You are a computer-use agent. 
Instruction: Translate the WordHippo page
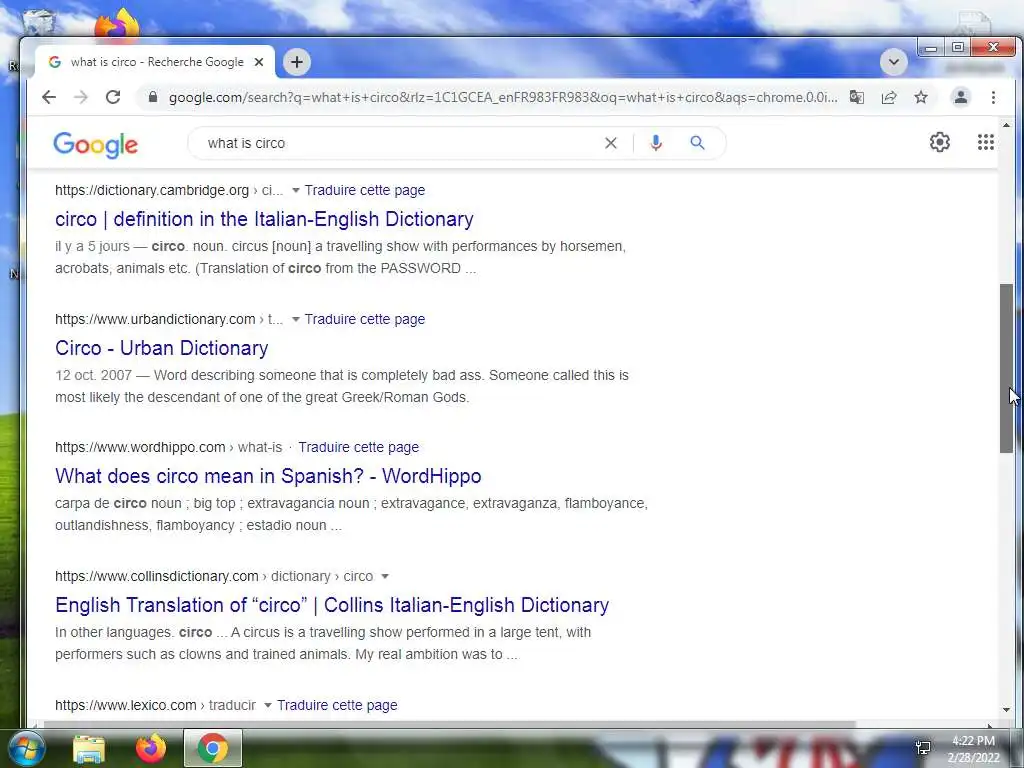tap(359, 447)
